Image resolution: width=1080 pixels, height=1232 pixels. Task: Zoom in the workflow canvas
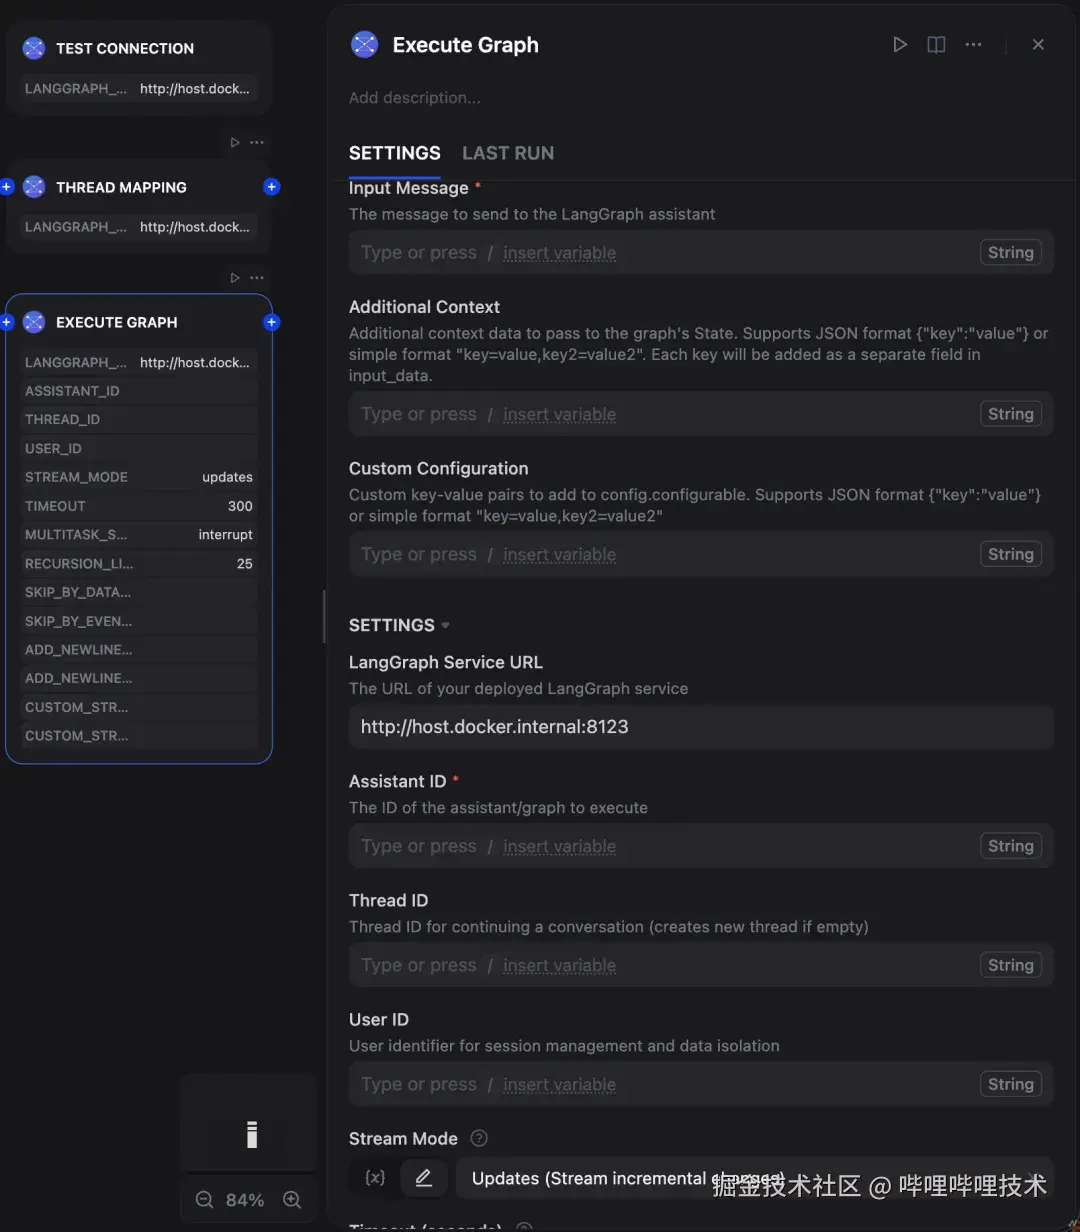pyautogui.click(x=292, y=1199)
